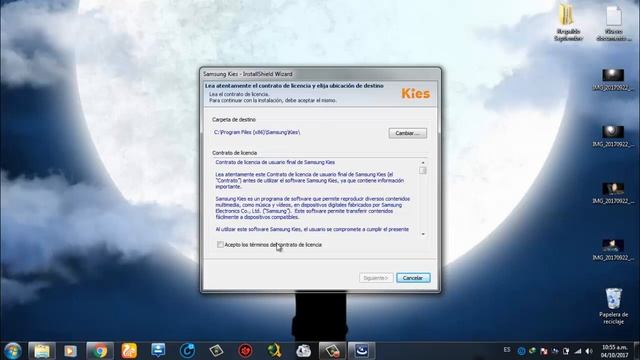Click the Show desktop strip after the clock

click(637, 351)
